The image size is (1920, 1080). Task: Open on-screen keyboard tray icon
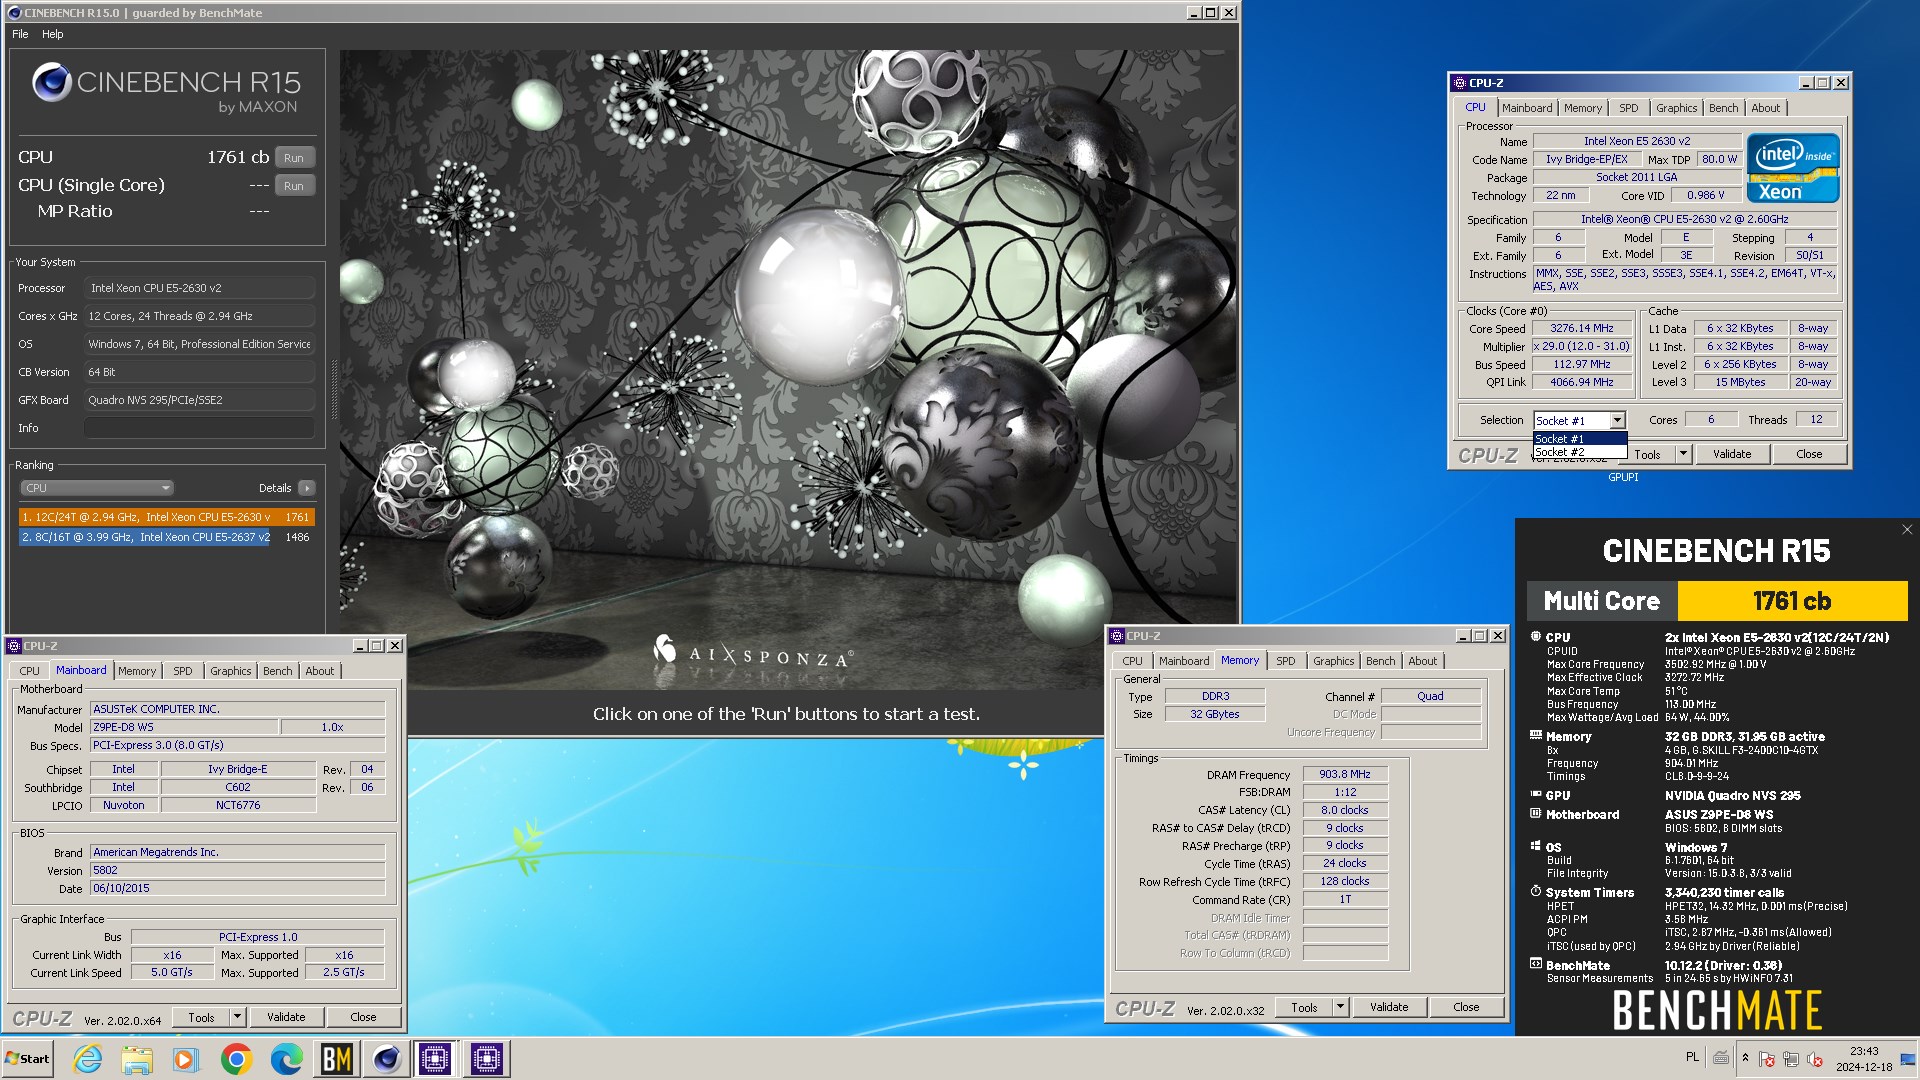click(x=1721, y=1058)
